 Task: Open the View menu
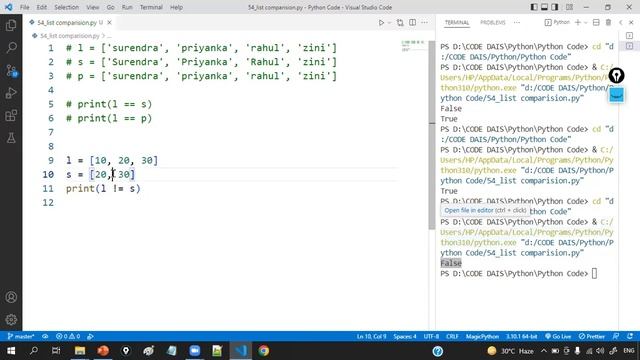[93, 7]
